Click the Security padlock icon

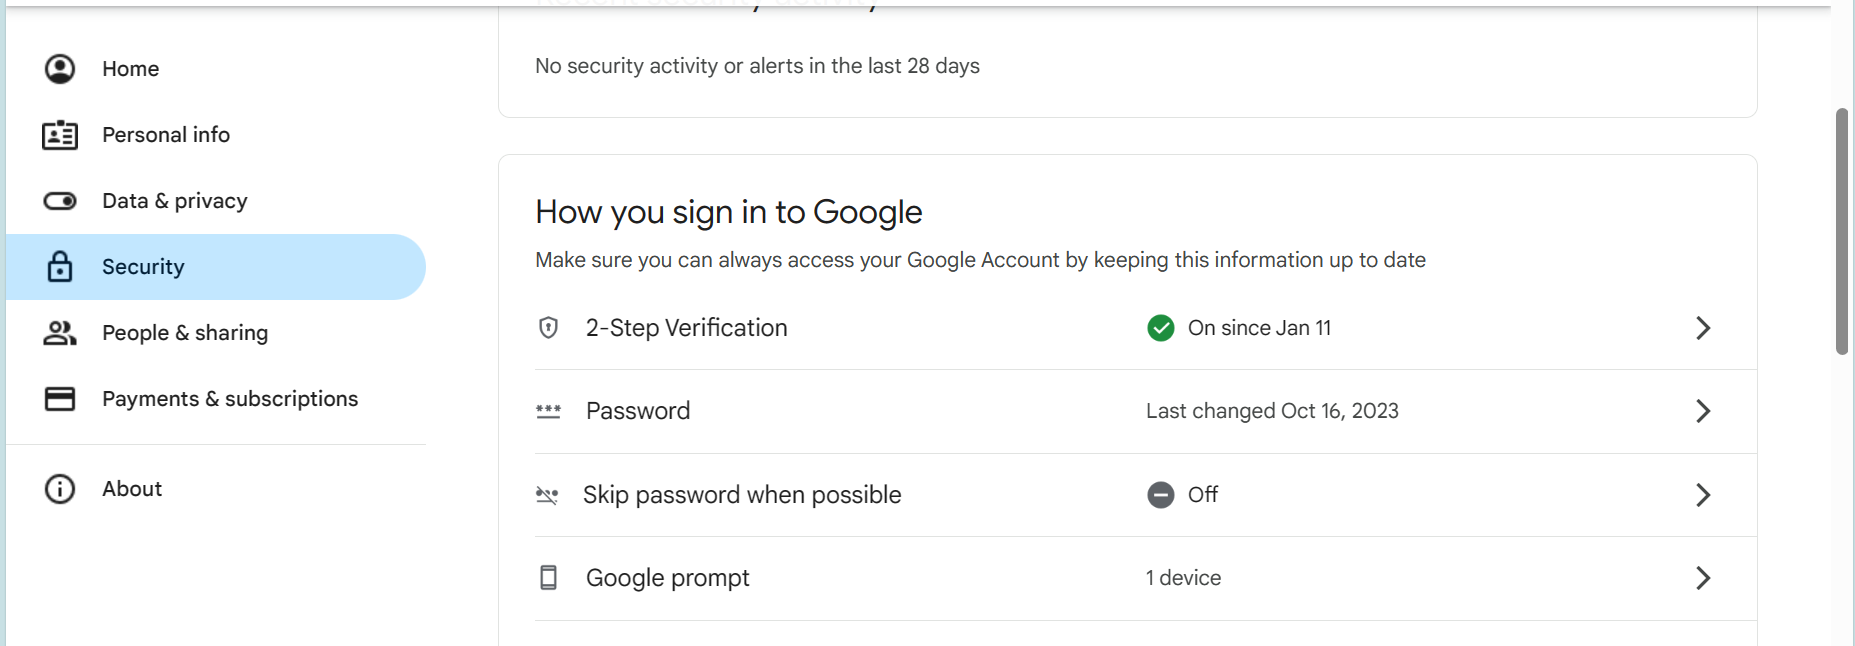(x=60, y=267)
